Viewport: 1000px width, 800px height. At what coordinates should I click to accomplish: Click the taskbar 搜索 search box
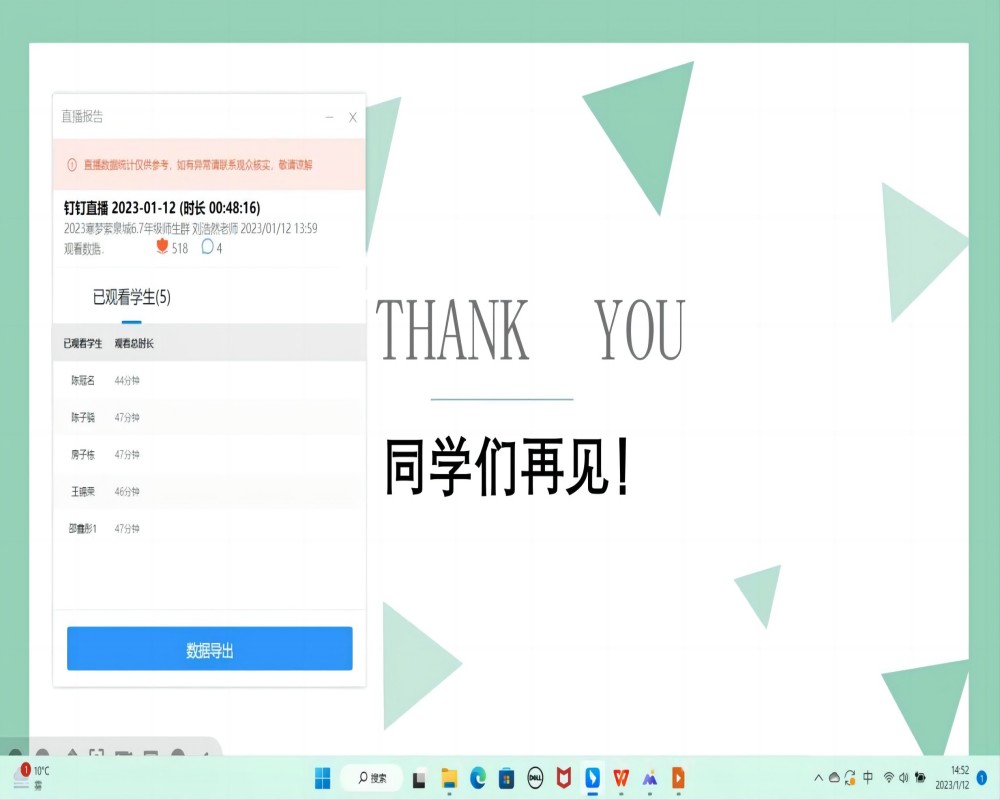[x=372, y=778]
